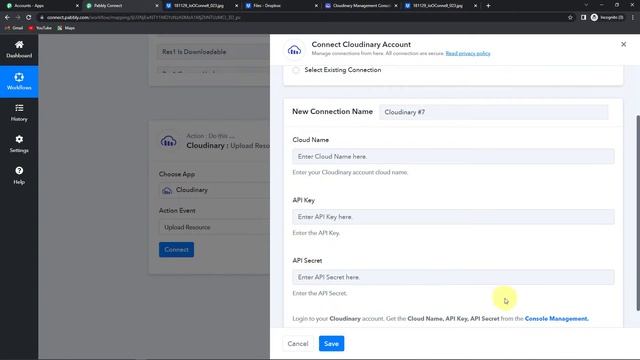The width and height of the screenshot is (640, 360).
Task: Click the Res1 Is Downloadable field
Action: [213, 52]
